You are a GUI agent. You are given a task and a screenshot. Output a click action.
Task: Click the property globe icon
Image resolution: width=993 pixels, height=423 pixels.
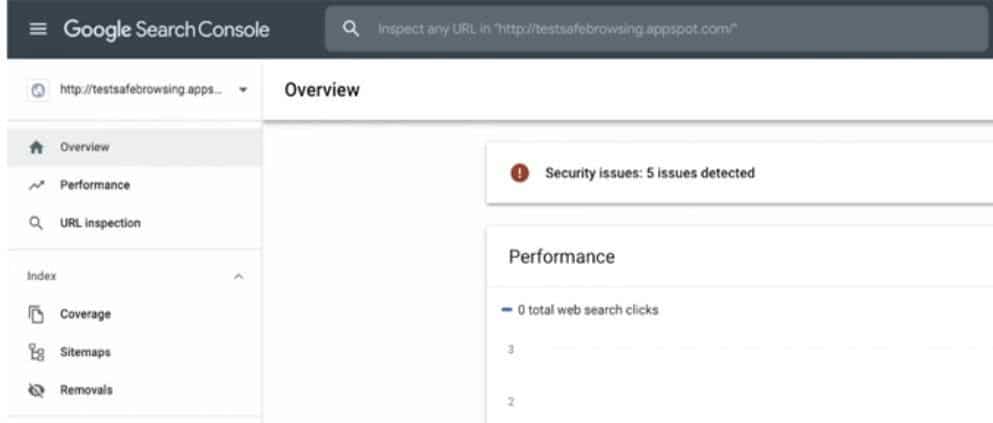[x=37, y=91]
